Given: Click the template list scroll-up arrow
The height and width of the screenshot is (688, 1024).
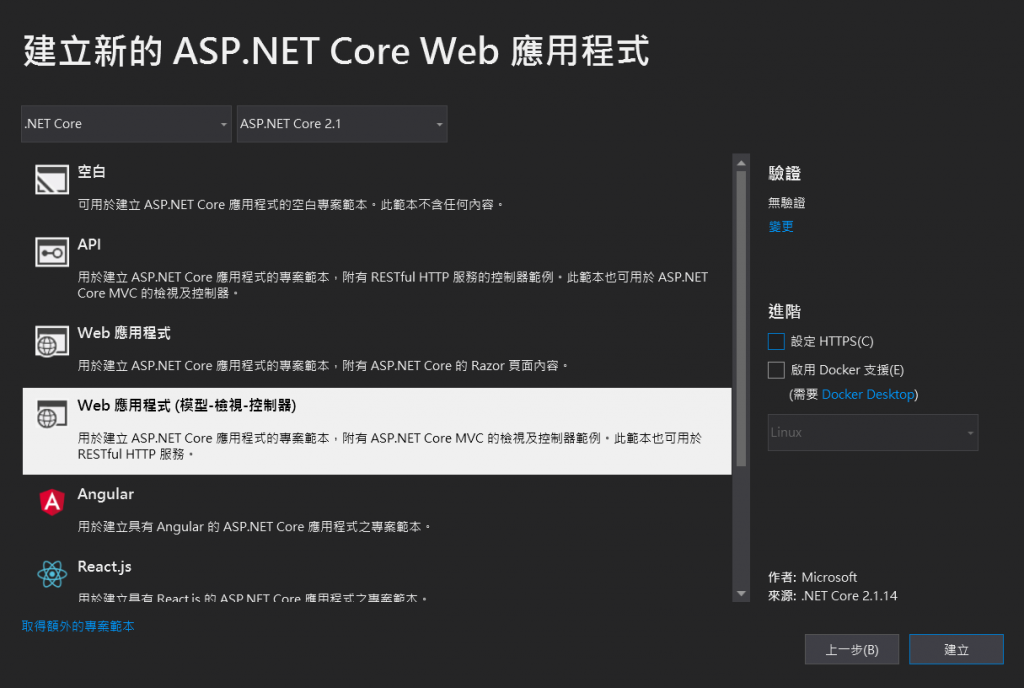Looking at the screenshot, I should click(741, 163).
